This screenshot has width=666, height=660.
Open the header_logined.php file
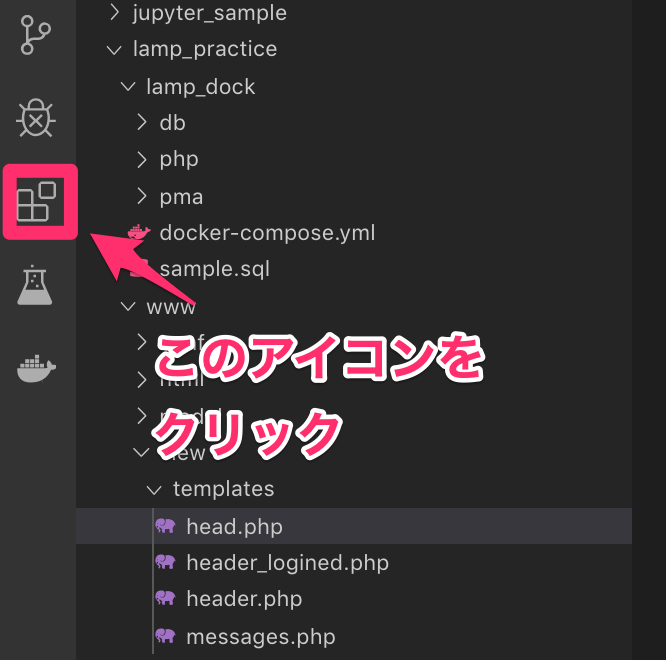(288, 563)
